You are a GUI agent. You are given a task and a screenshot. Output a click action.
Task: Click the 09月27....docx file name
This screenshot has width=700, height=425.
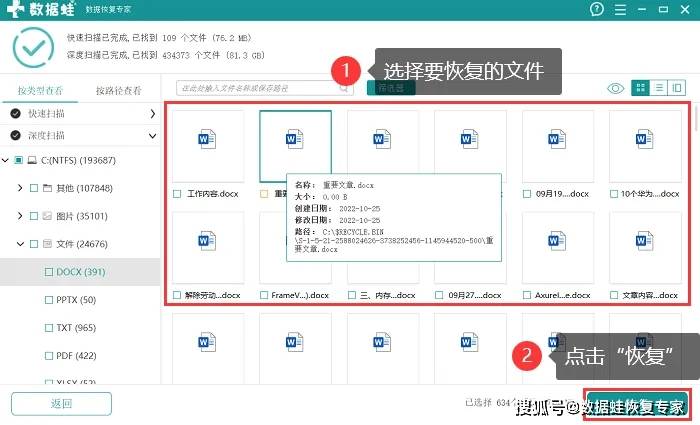(x=475, y=295)
